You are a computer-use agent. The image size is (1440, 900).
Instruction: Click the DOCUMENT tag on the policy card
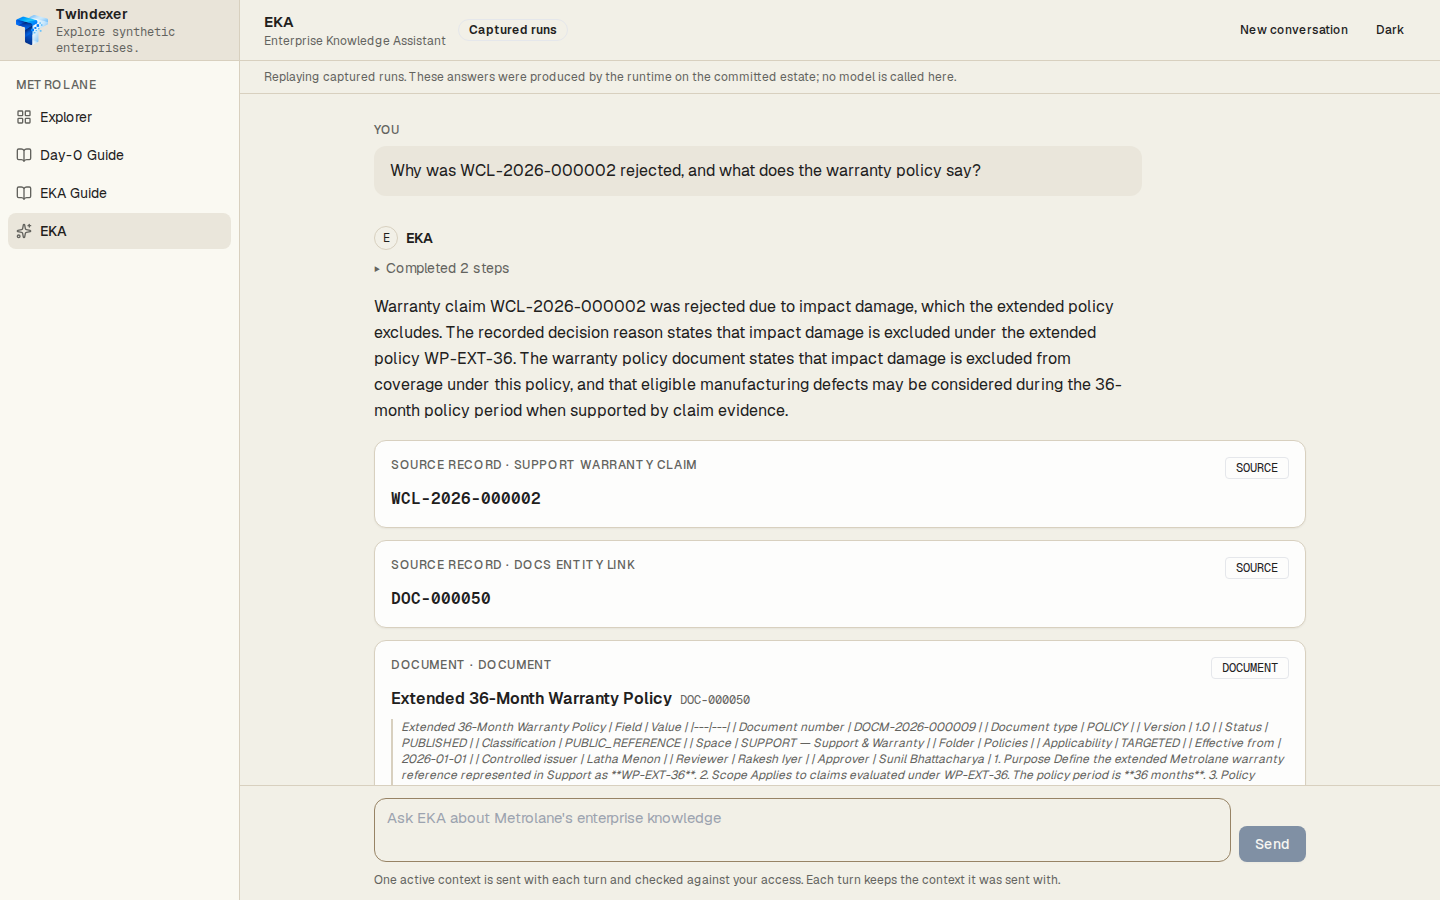click(1250, 668)
